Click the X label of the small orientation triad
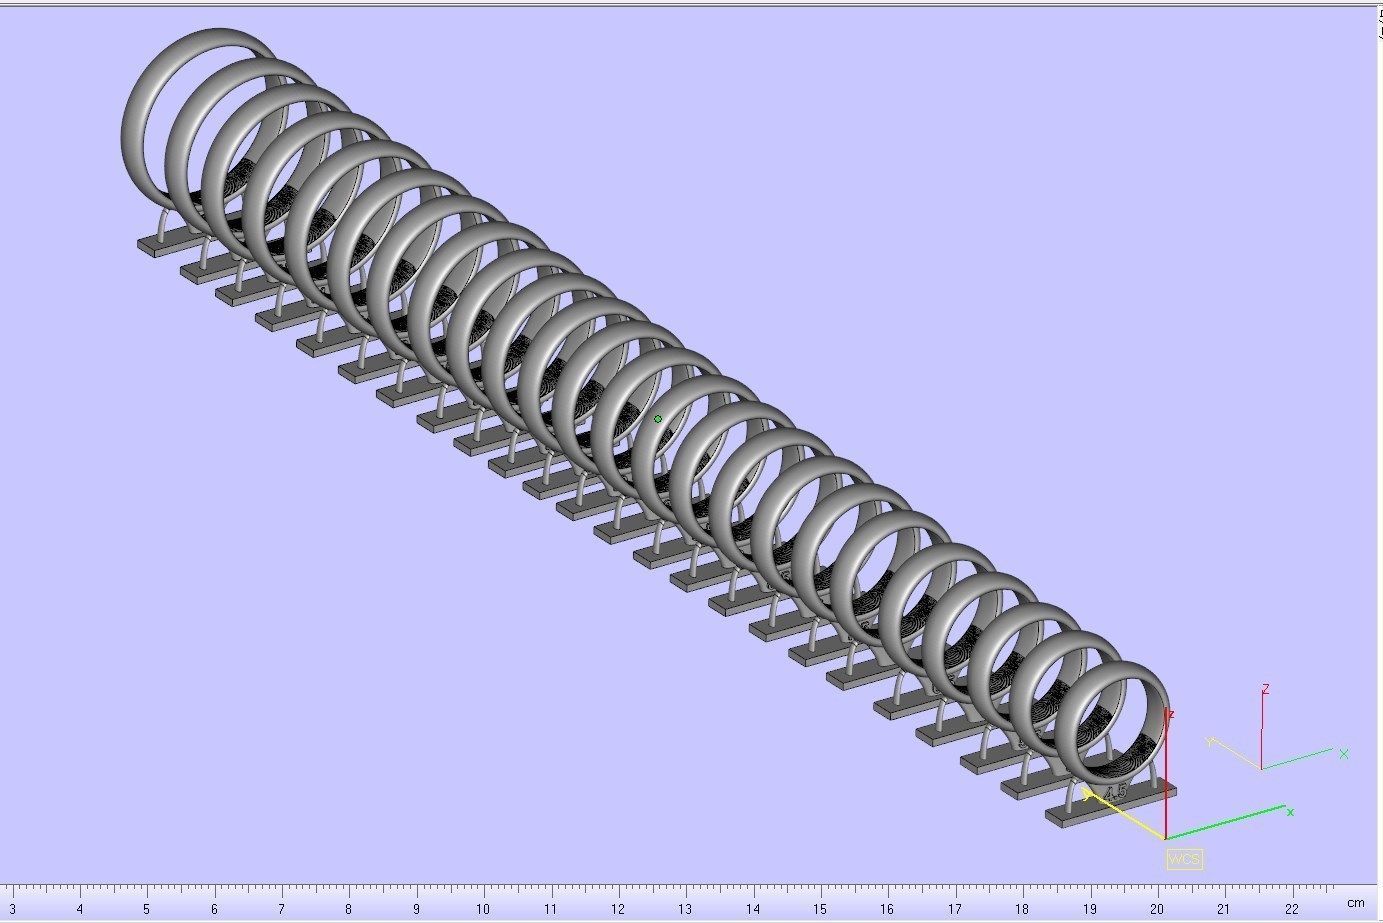The width and height of the screenshot is (1383, 923). (x=1344, y=753)
